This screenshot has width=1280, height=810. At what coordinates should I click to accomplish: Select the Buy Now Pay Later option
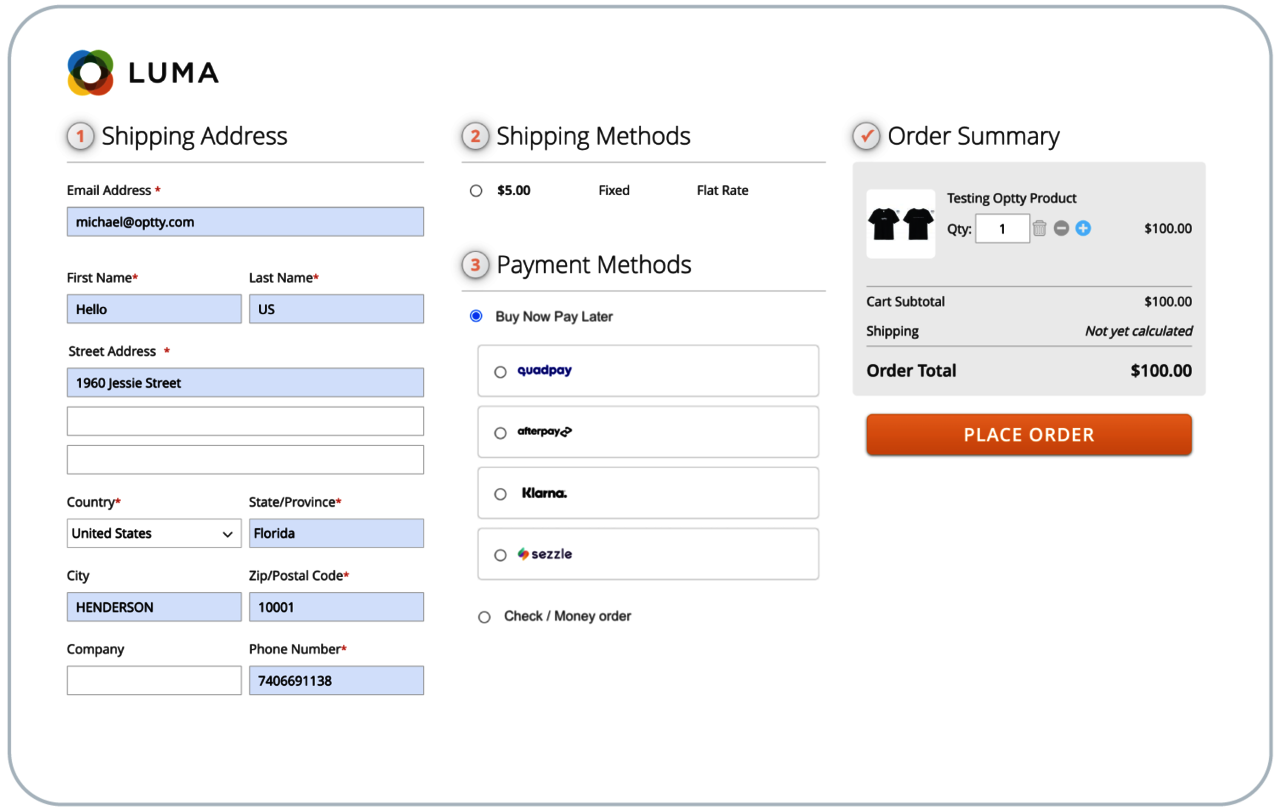476,316
